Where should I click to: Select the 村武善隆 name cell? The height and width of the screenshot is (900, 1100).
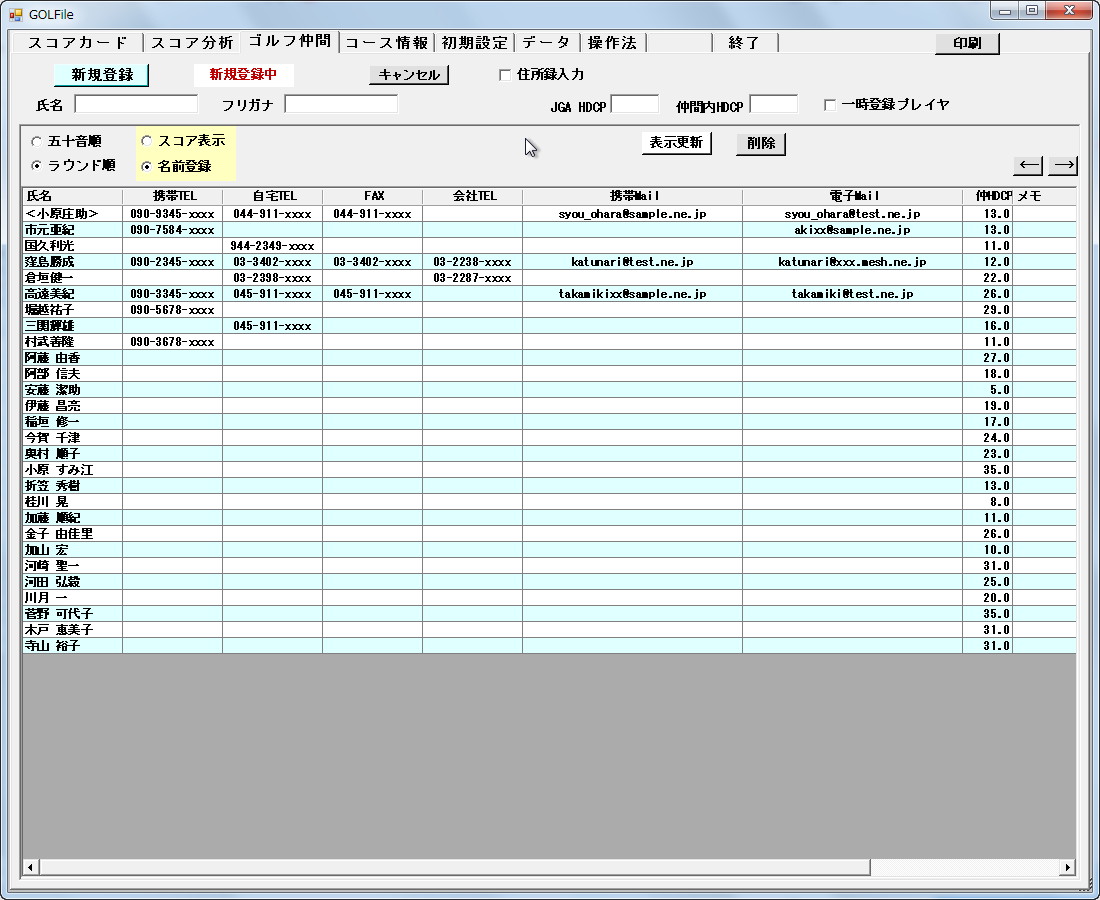(x=72, y=342)
